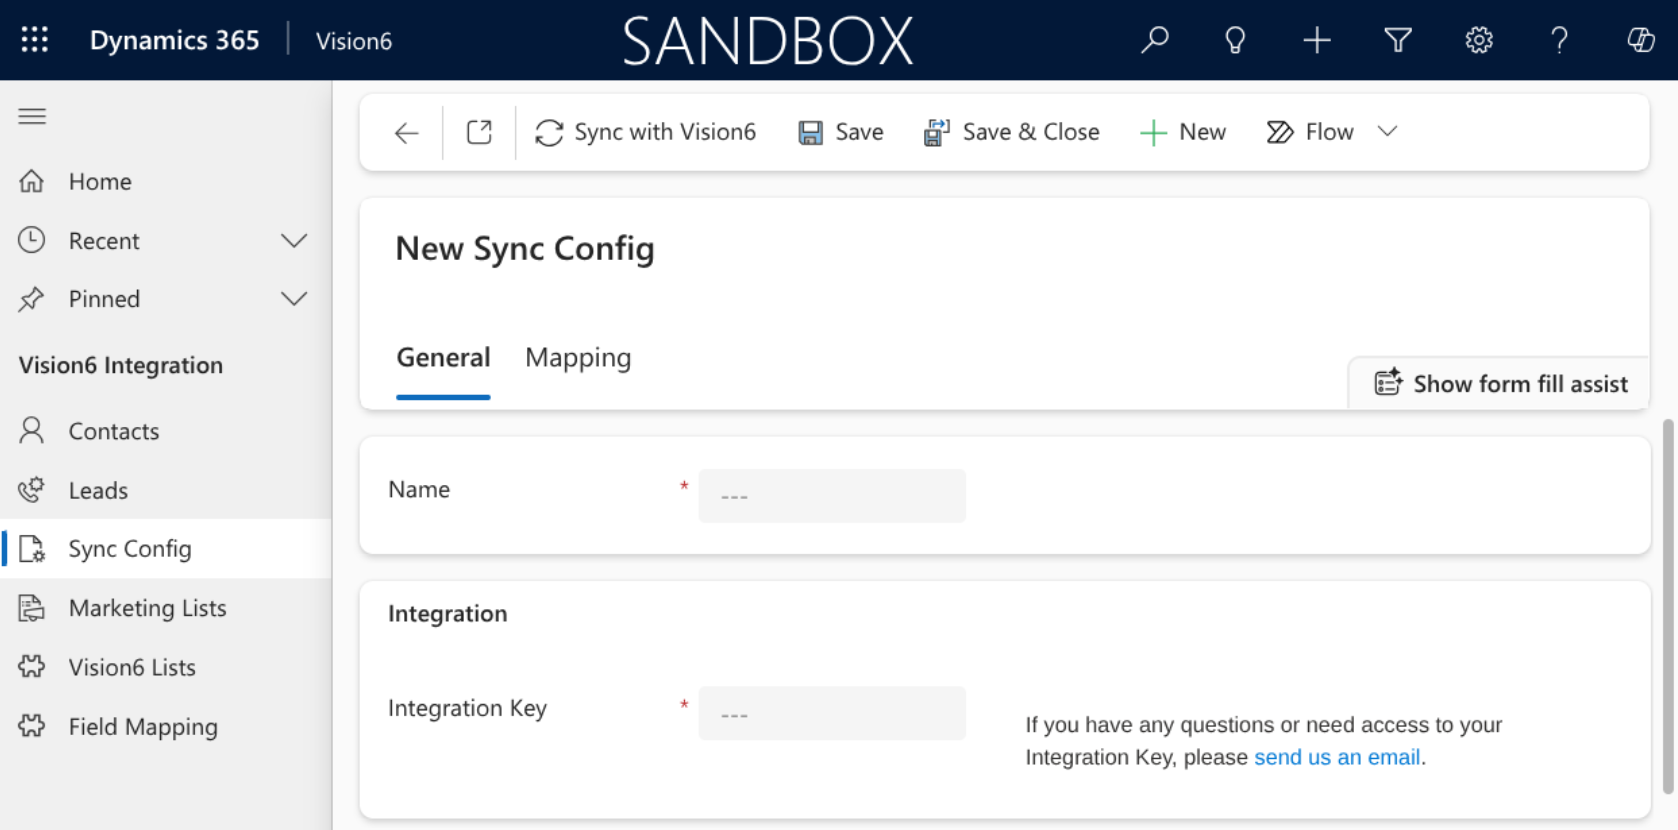Open Field Mapping in the sidebar
This screenshot has height=830, width=1678.
click(x=166, y=727)
